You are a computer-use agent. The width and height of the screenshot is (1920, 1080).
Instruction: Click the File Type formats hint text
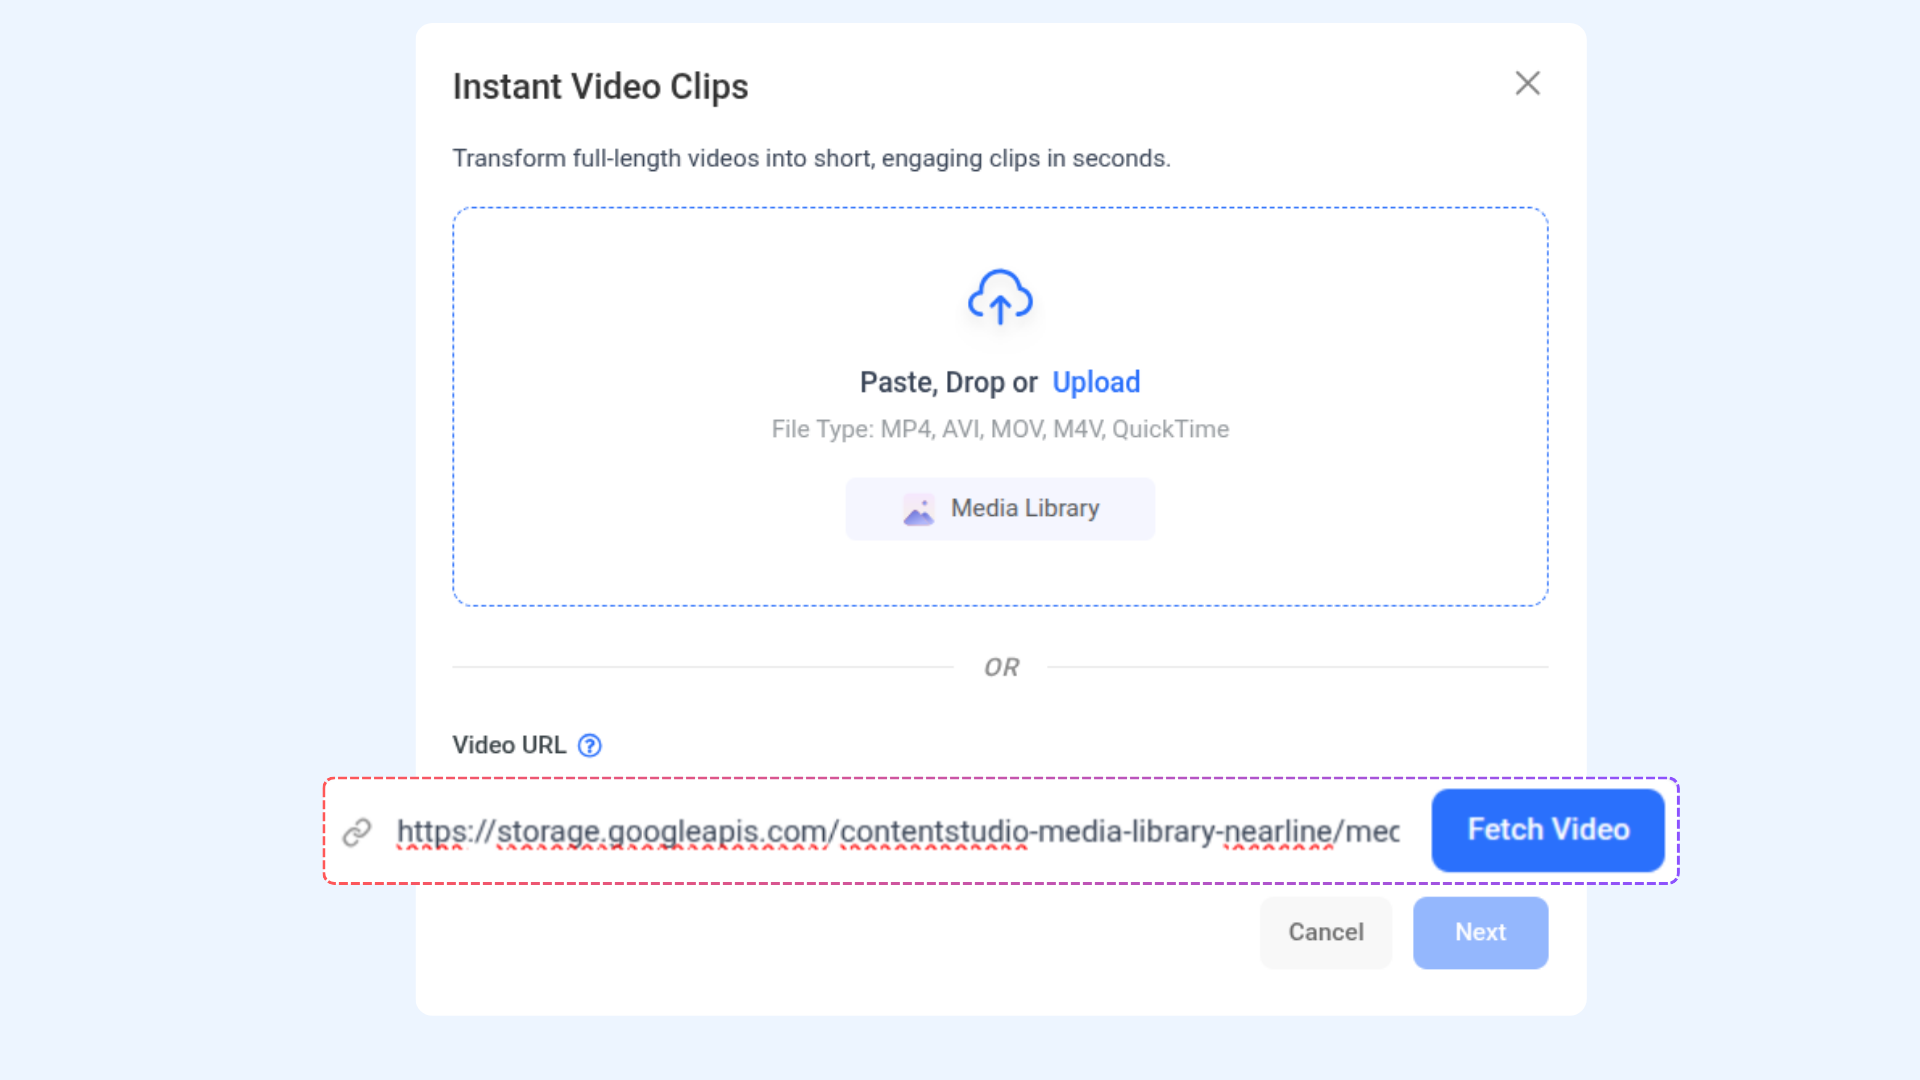(x=1000, y=429)
